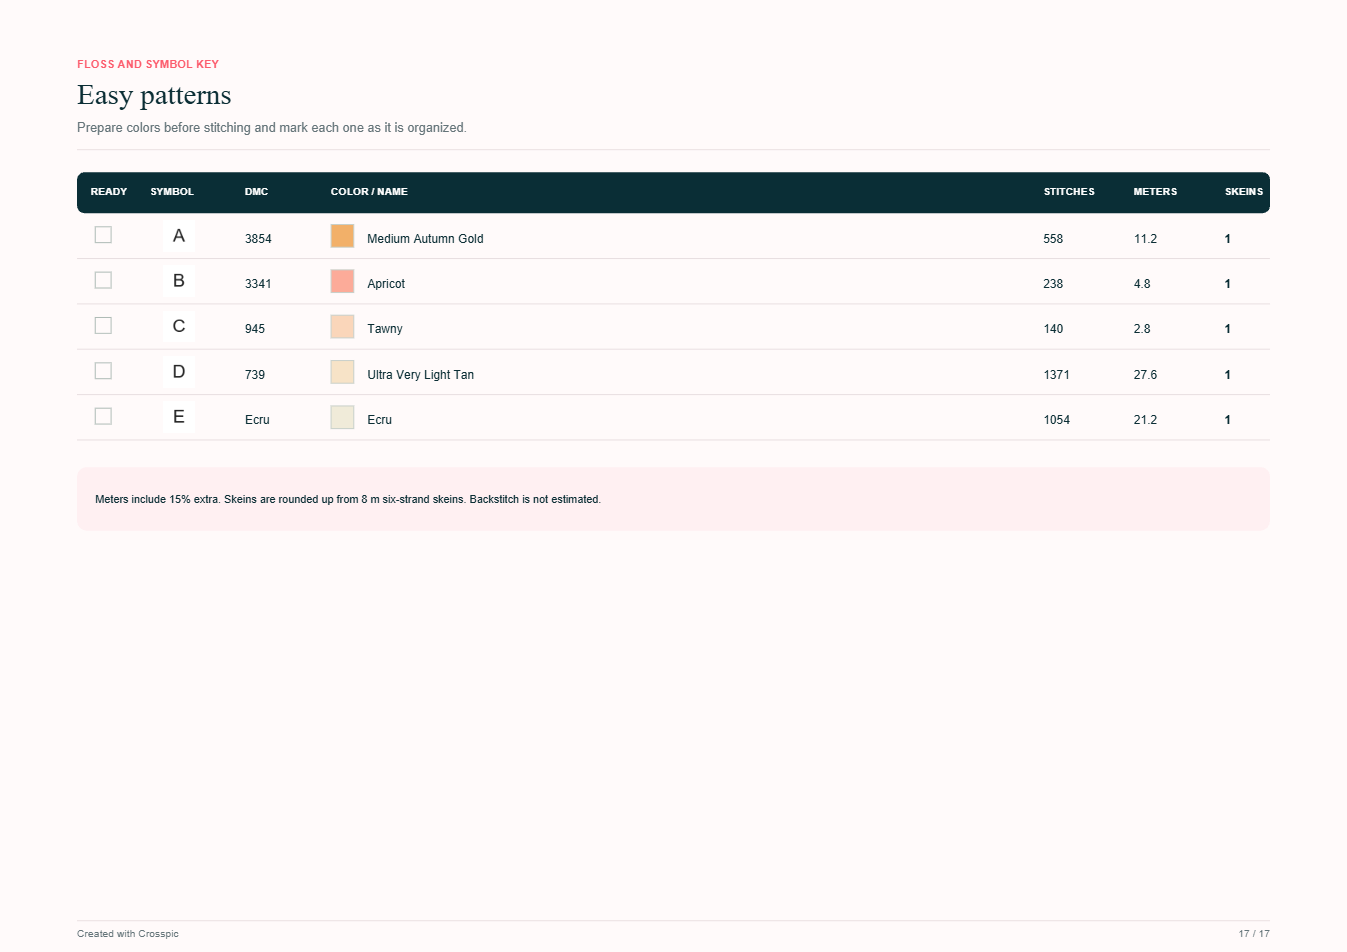1347x952 pixels.
Task: Click stitch count 140
Action: pos(1053,329)
